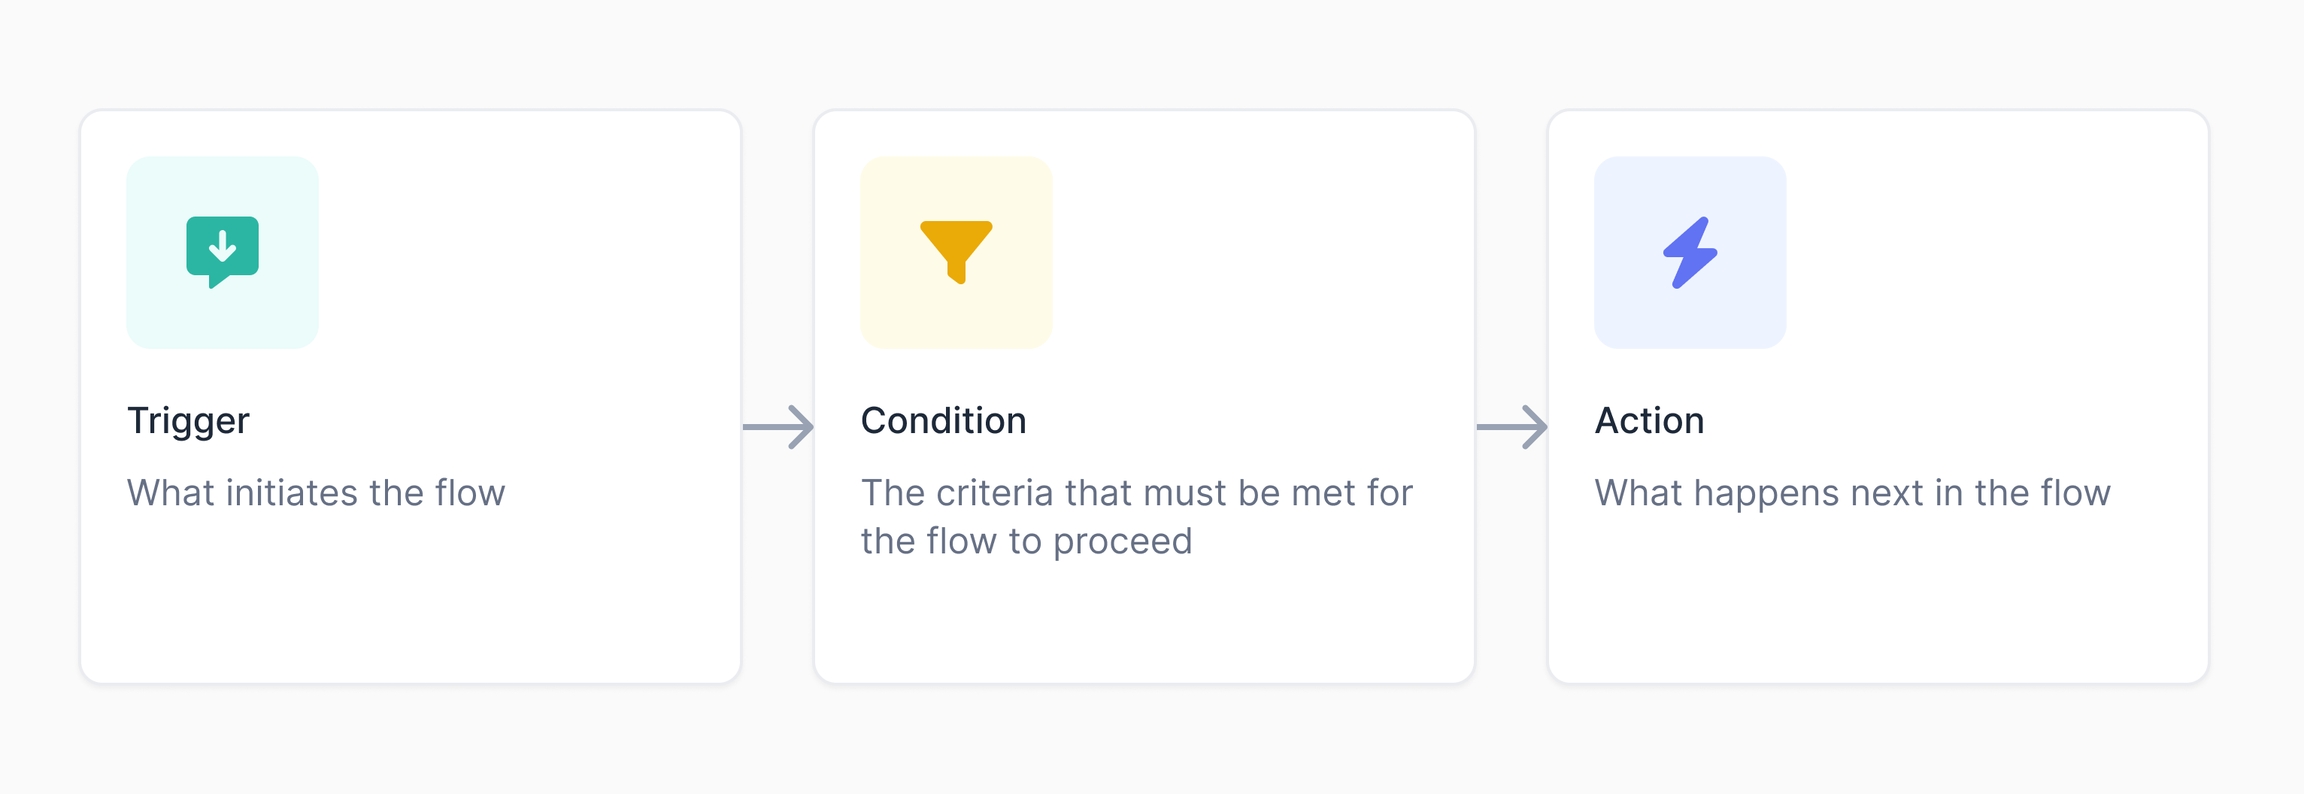This screenshot has width=2304, height=794.
Task: Click "What happens next in the flow" description
Action: (1852, 493)
